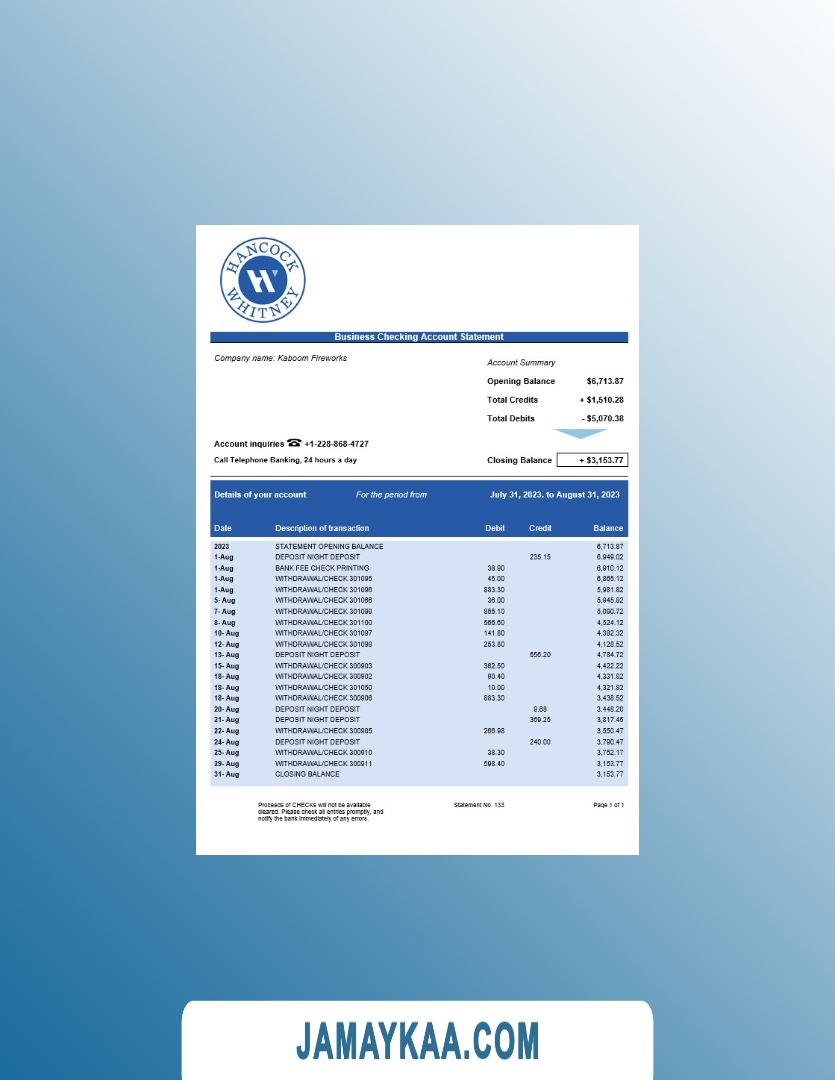The width and height of the screenshot is (835, 1080).
Task: Click the STATEMENT OPENING BALANCE row
Action: click(x=329, y=546)
